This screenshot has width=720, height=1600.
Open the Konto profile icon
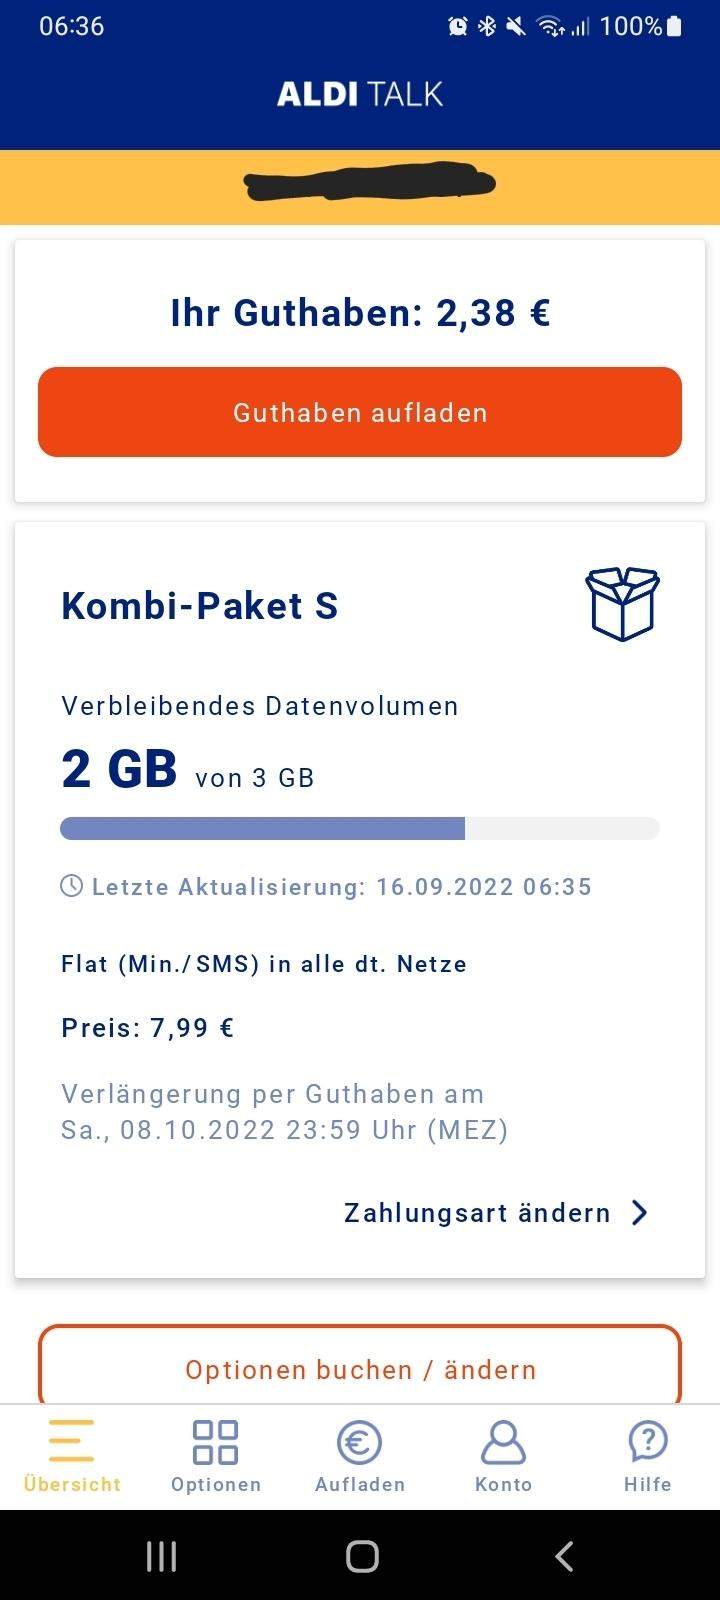click(503, 1441)
